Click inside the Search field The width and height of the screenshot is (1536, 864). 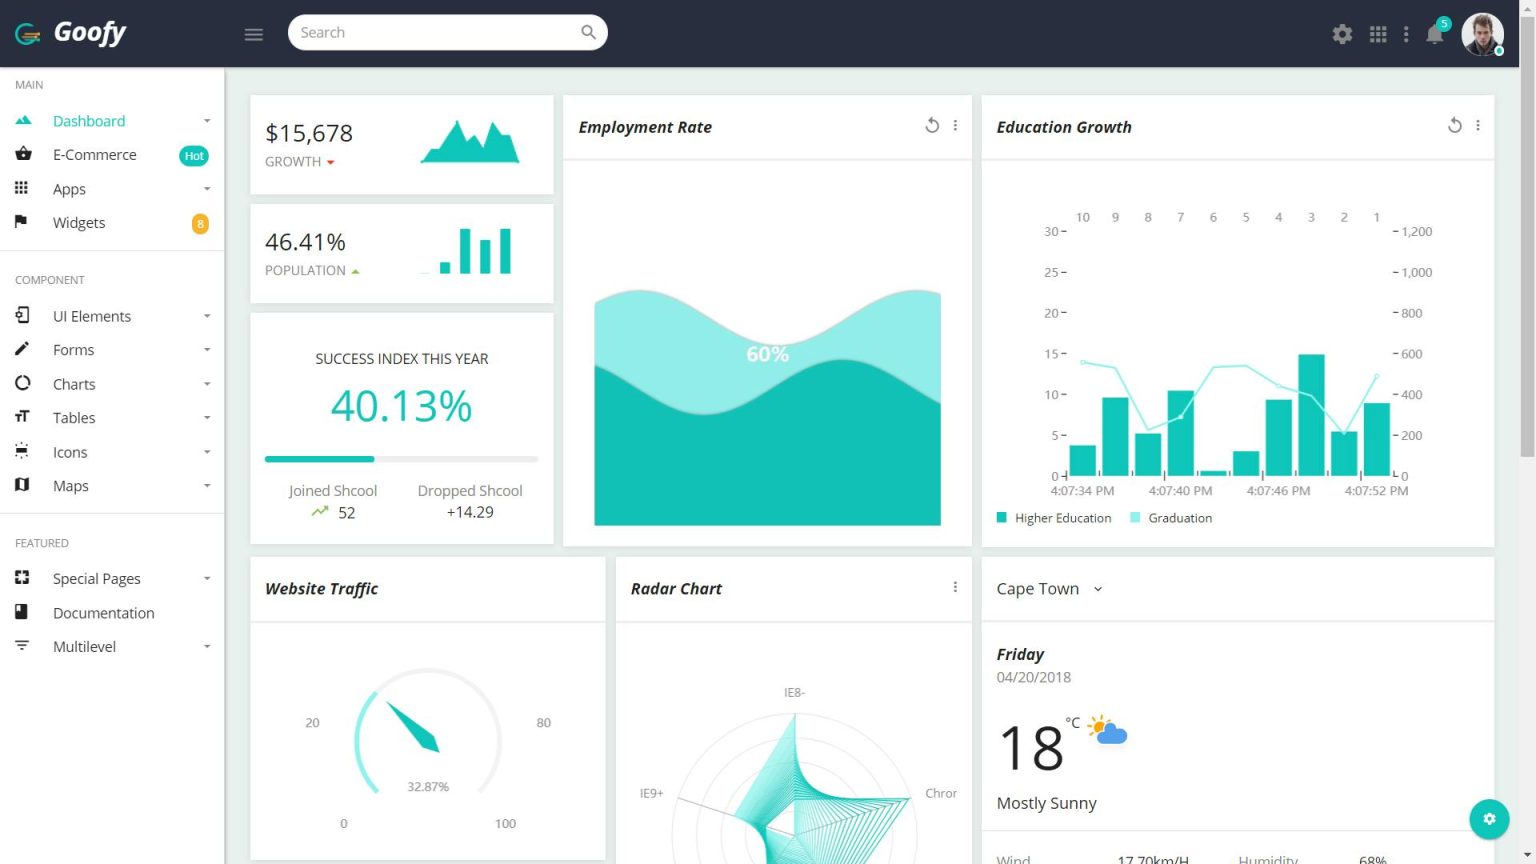(440, 32)
